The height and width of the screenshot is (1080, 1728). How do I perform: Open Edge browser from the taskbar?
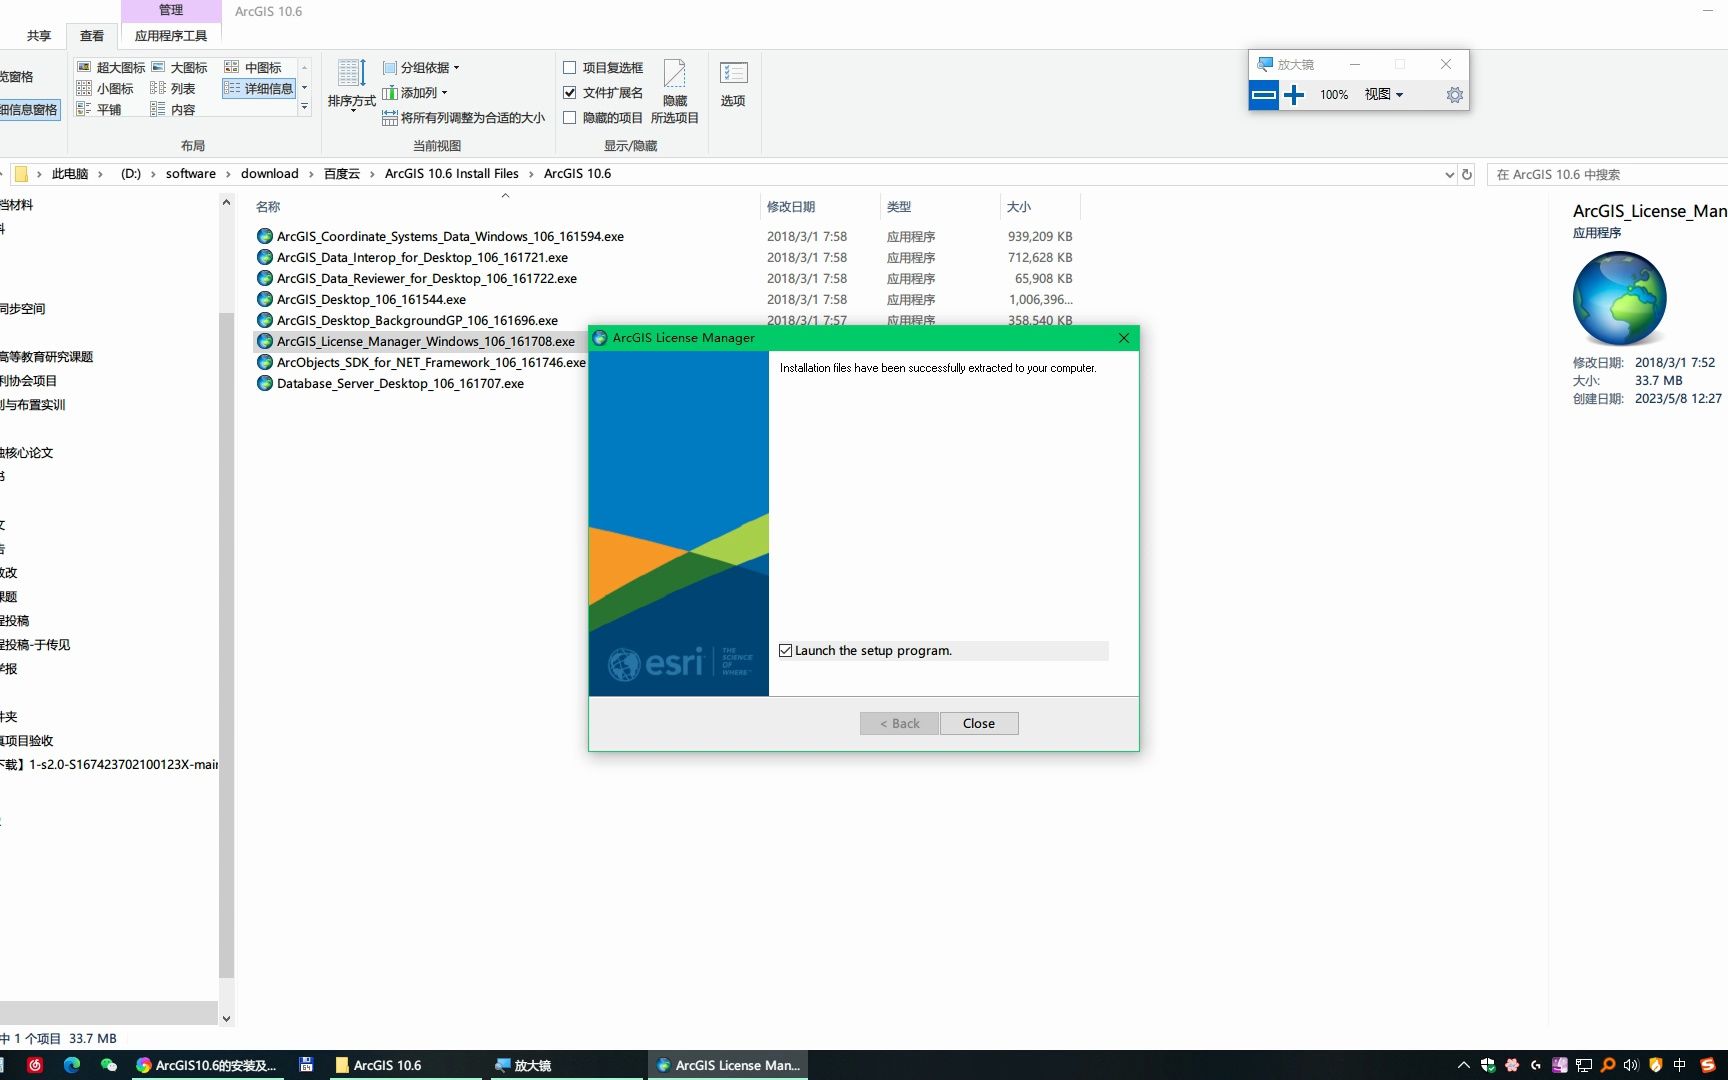tap(72, 1065)
